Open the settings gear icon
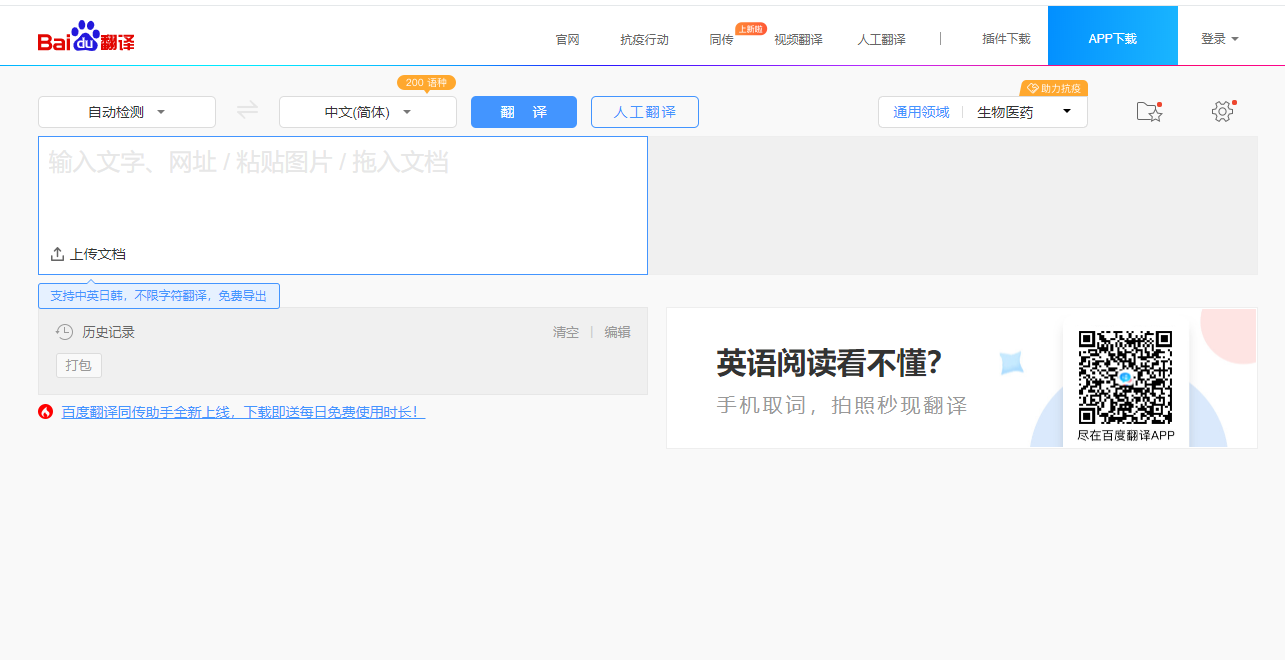This screenshot has height=660, width=1285. 1222,112
